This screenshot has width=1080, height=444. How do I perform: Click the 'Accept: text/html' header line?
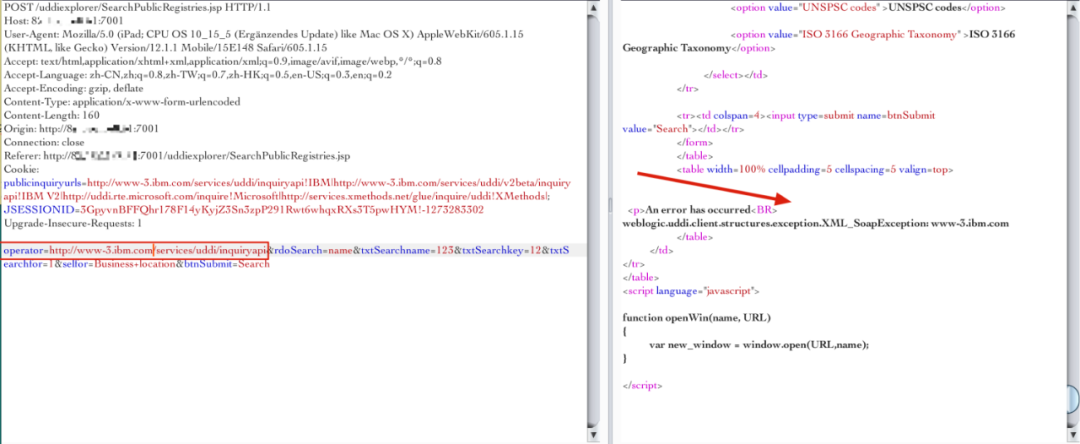[222, 61]
